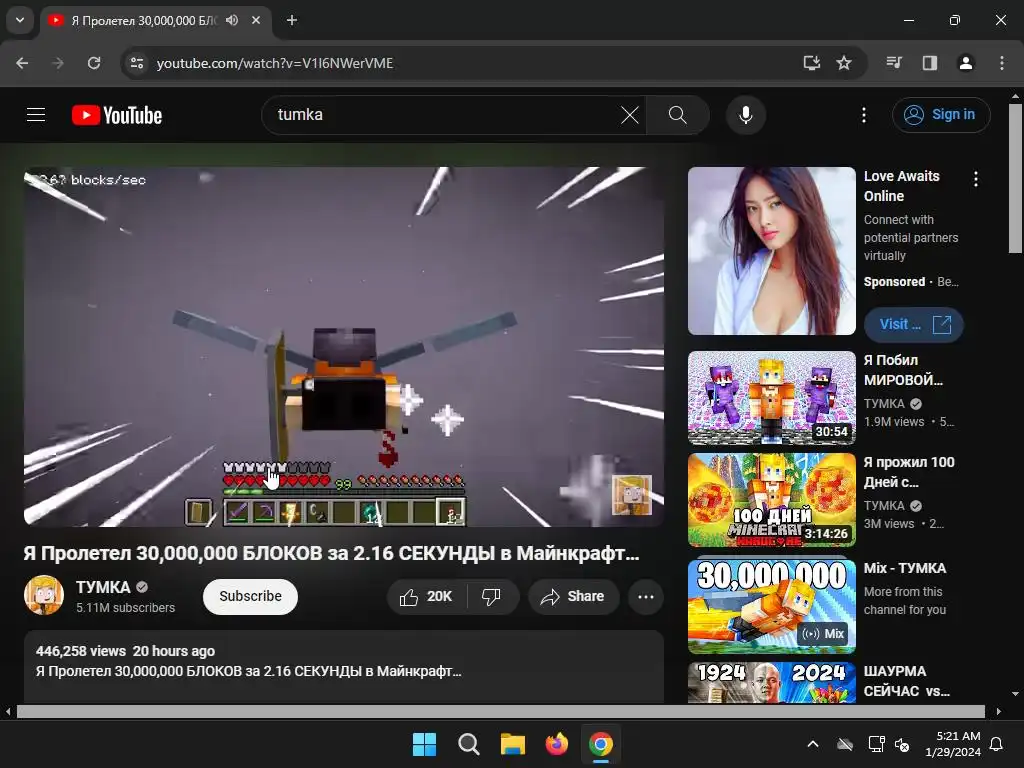Open a new tab with plus
Image resolution: width=1024 pixels, height=768 pixels.
[x=292, y=20]
